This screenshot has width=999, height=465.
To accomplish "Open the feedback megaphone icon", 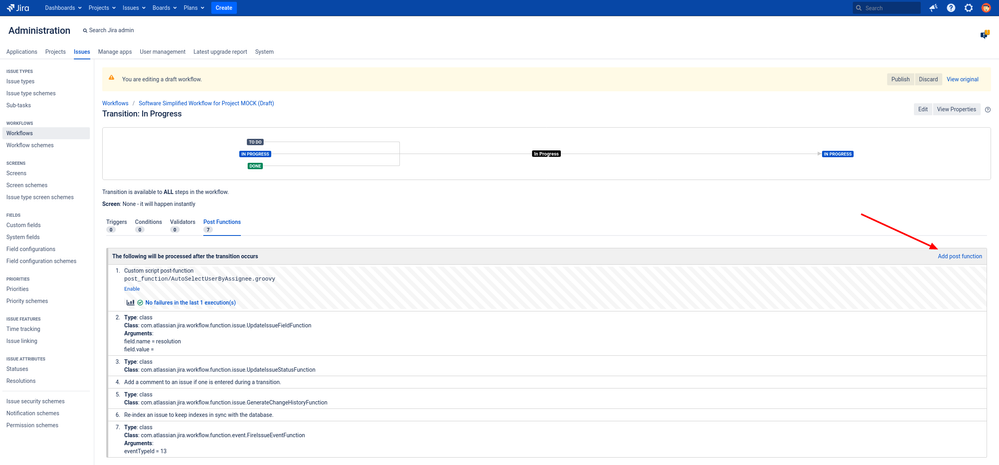I will coord(933,8).
